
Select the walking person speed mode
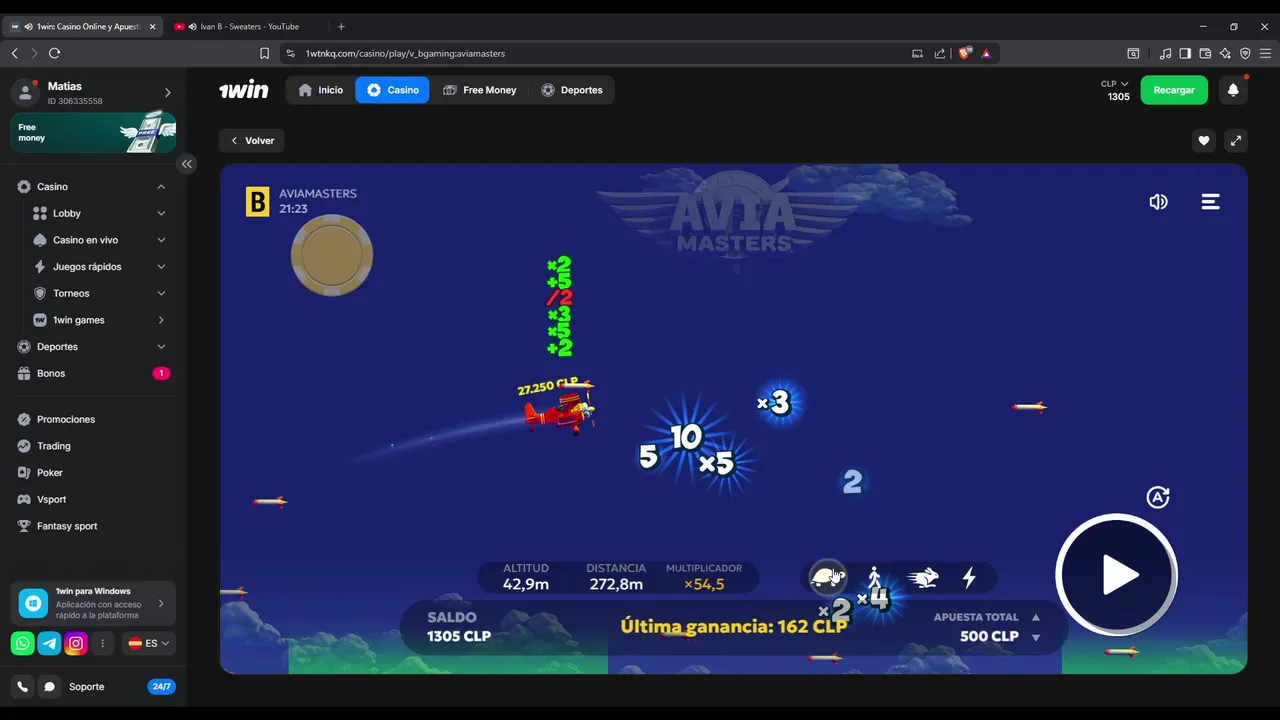tap(875, 577)
